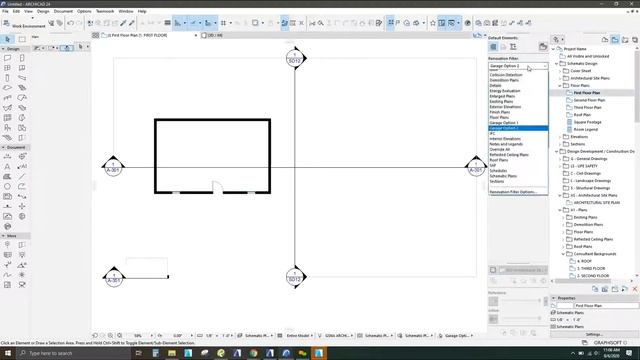The height and width of the screenshot is (360, 640).
Task: Click the Pick Up Parameters eyedropper icon
Action: (x=123, y=23)
